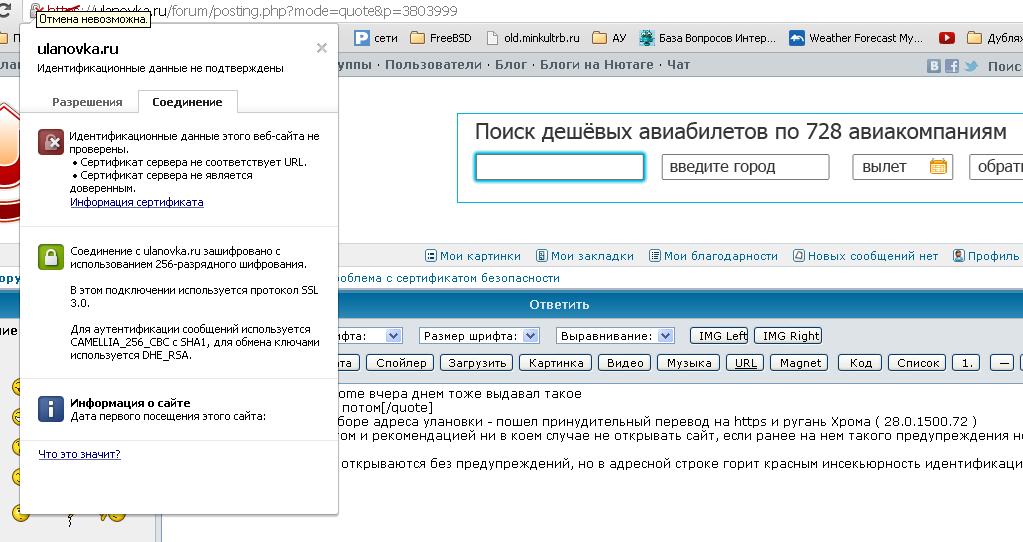
Task: Click the 'Что это значит?' link
Action: (x=79, y=454)
